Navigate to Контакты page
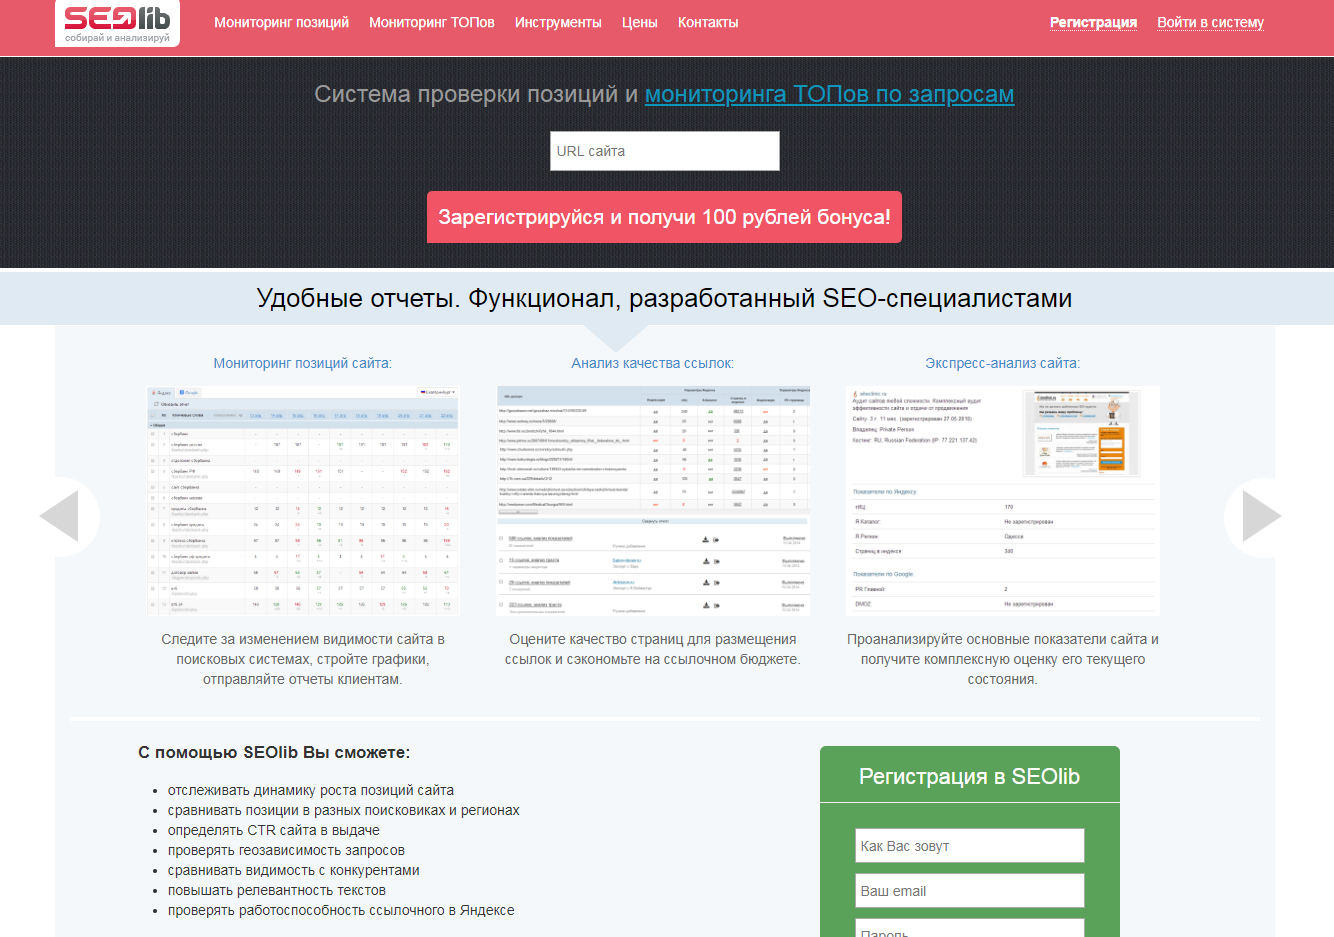This screenshot has height=937, width=1334. point(708,22)
